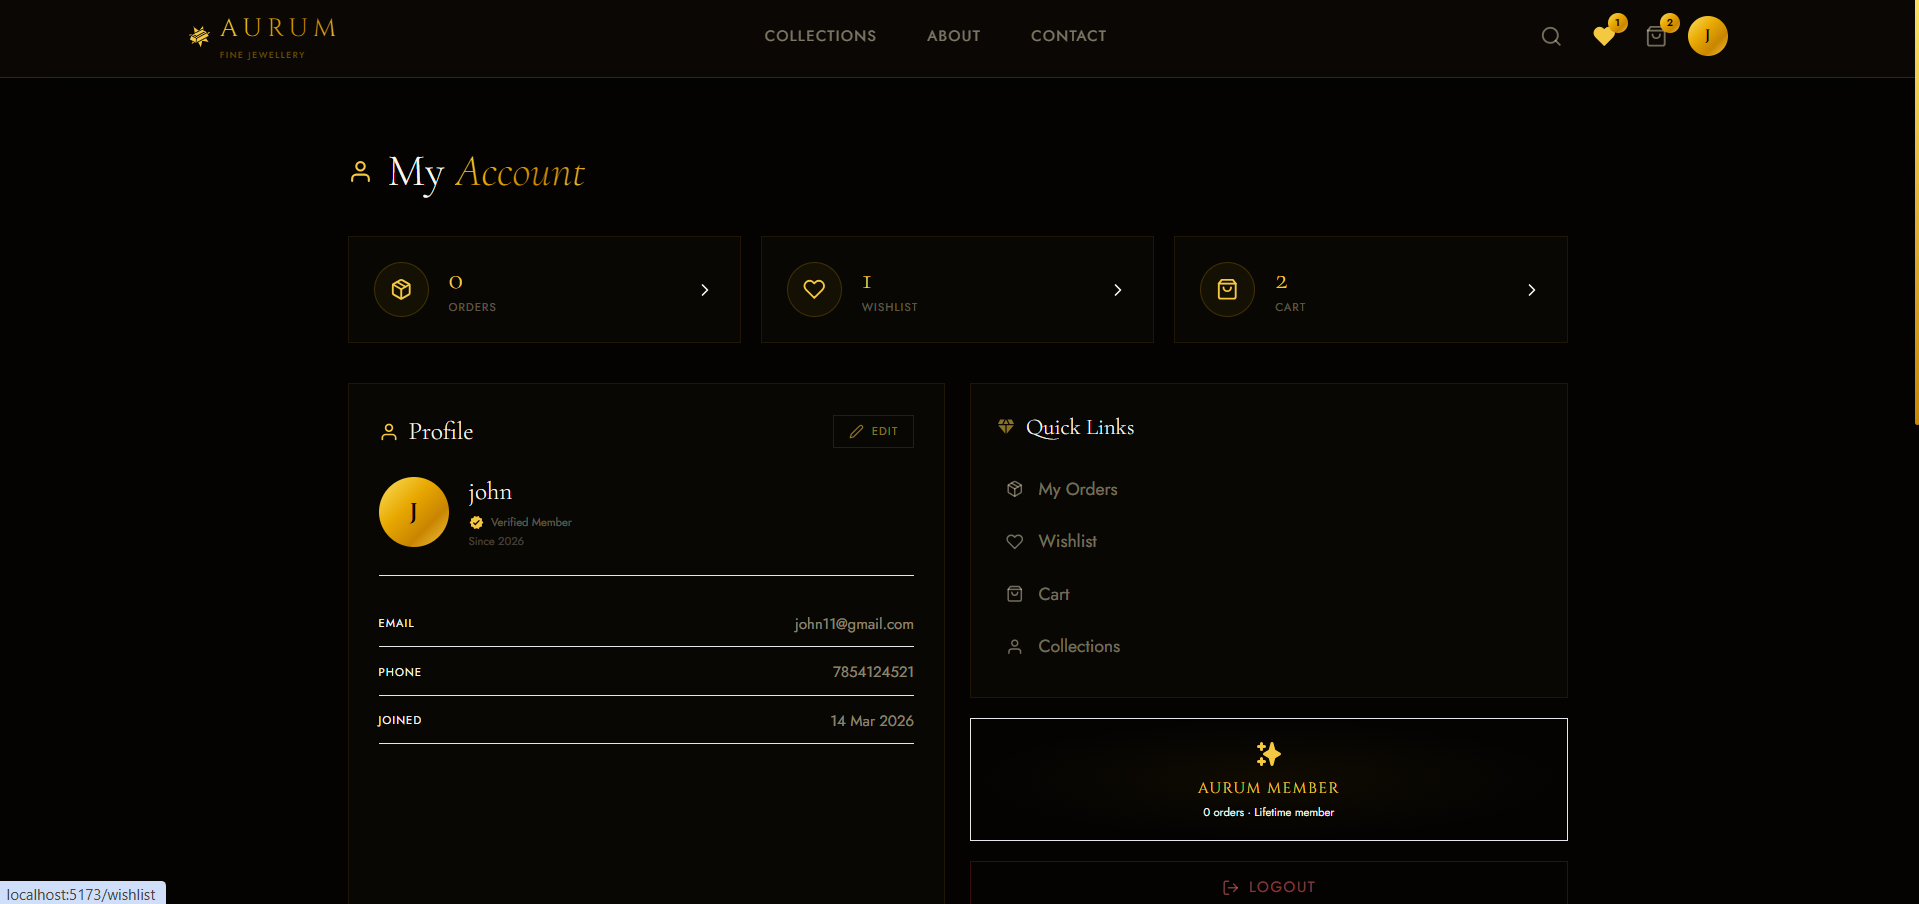The width and height of the screenshot is (1919, 904).
Task: Click the Cart card right arrow
Action: click(x=1531, y=290)
